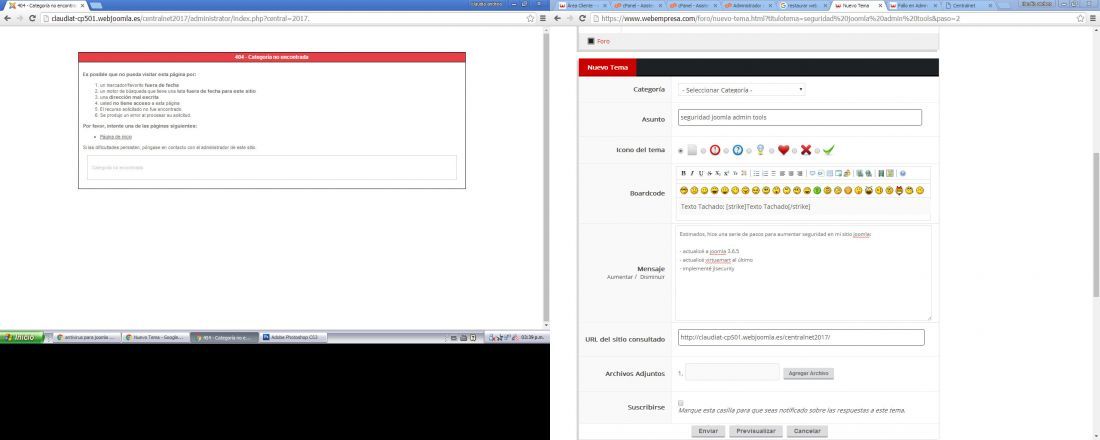Click the blue help icon in Boardcode toolbar

coord(903,173)
